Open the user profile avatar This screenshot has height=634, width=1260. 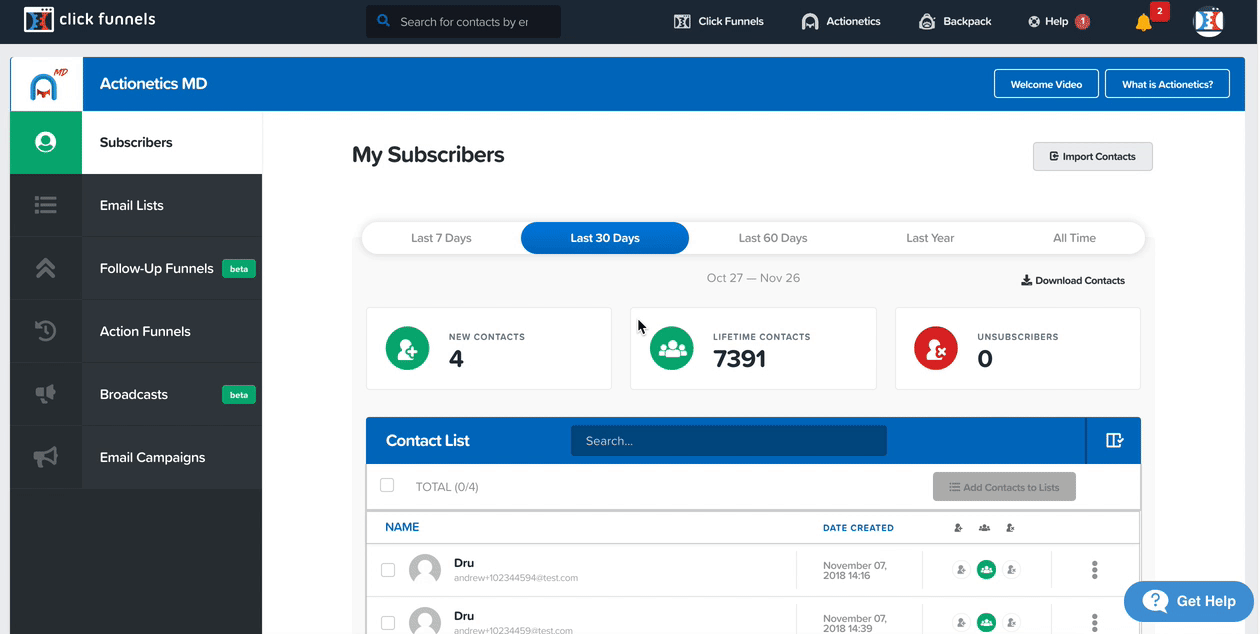click(x=1209, y=21)
